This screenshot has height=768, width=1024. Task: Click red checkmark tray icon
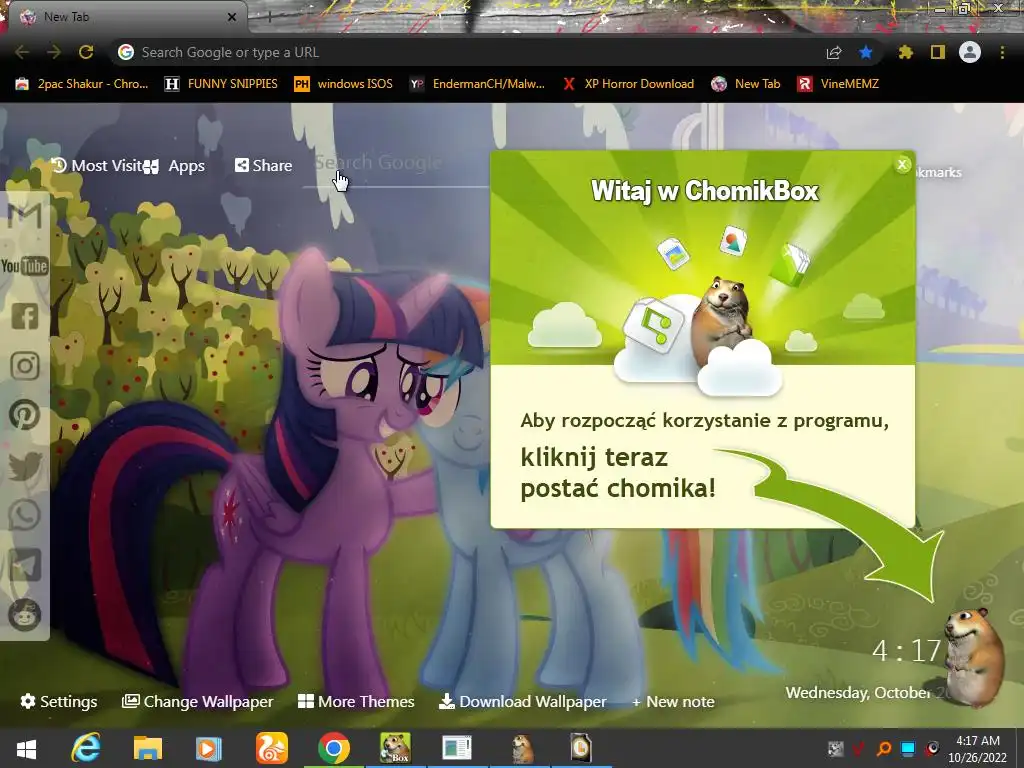click(859, 748)
